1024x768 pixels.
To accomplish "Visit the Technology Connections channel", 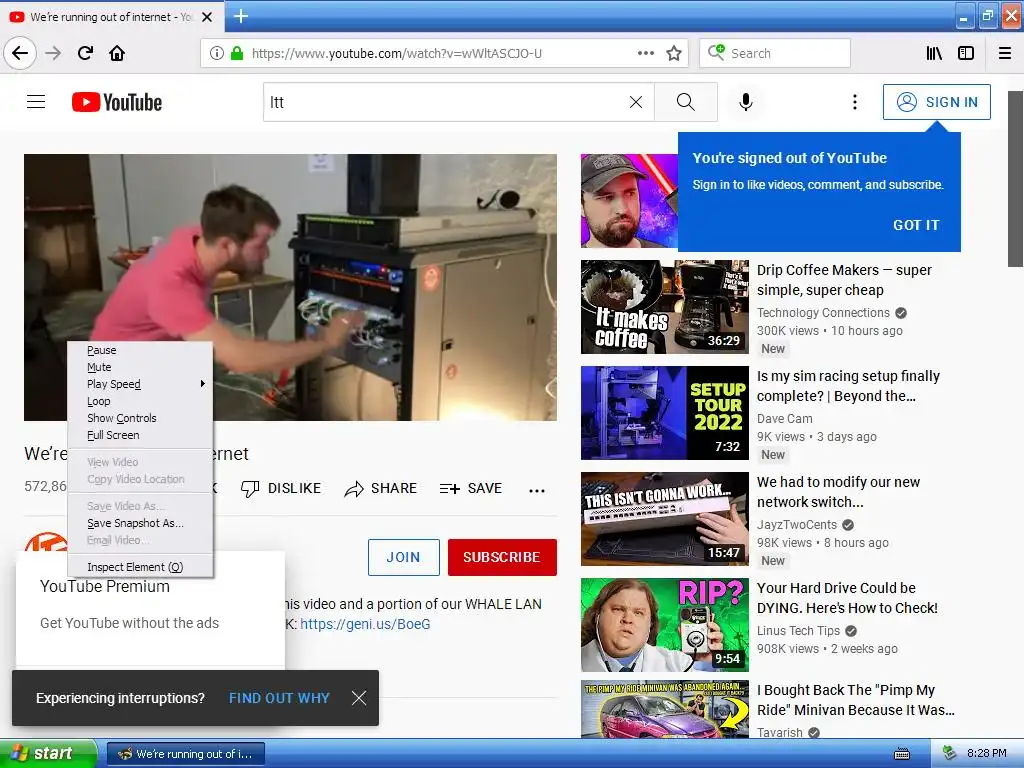I will [x=823, y=313].
